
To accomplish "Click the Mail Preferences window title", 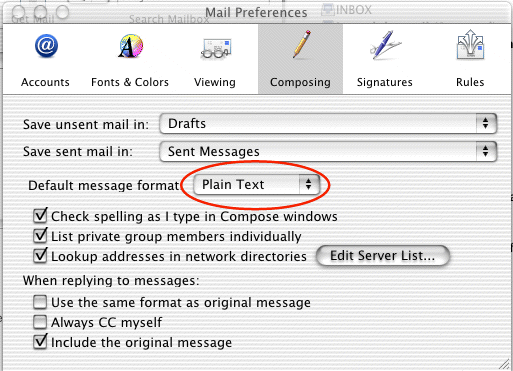I will 256,13.
